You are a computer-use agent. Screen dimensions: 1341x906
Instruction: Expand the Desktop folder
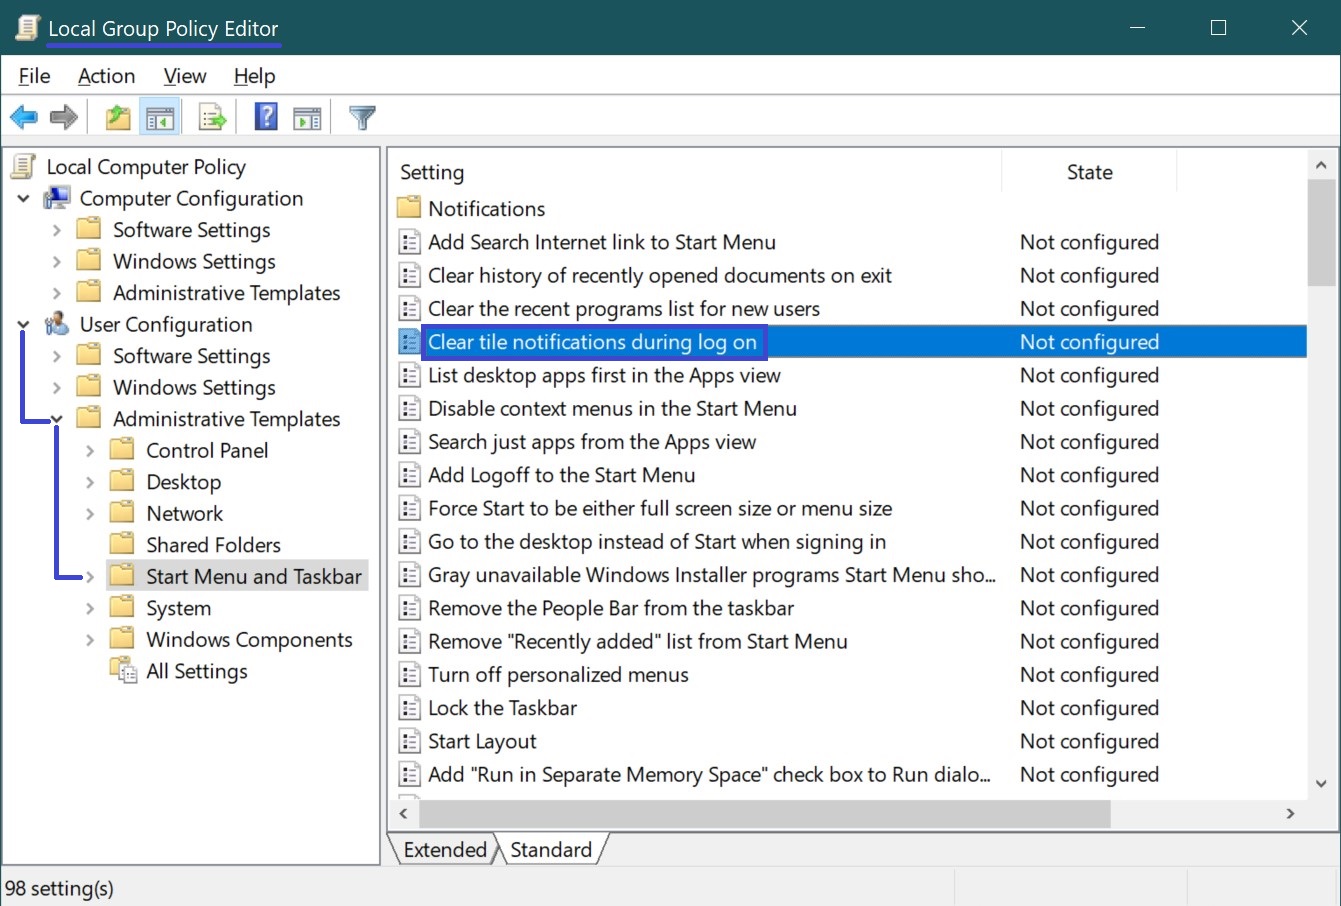tap(90, 482)
